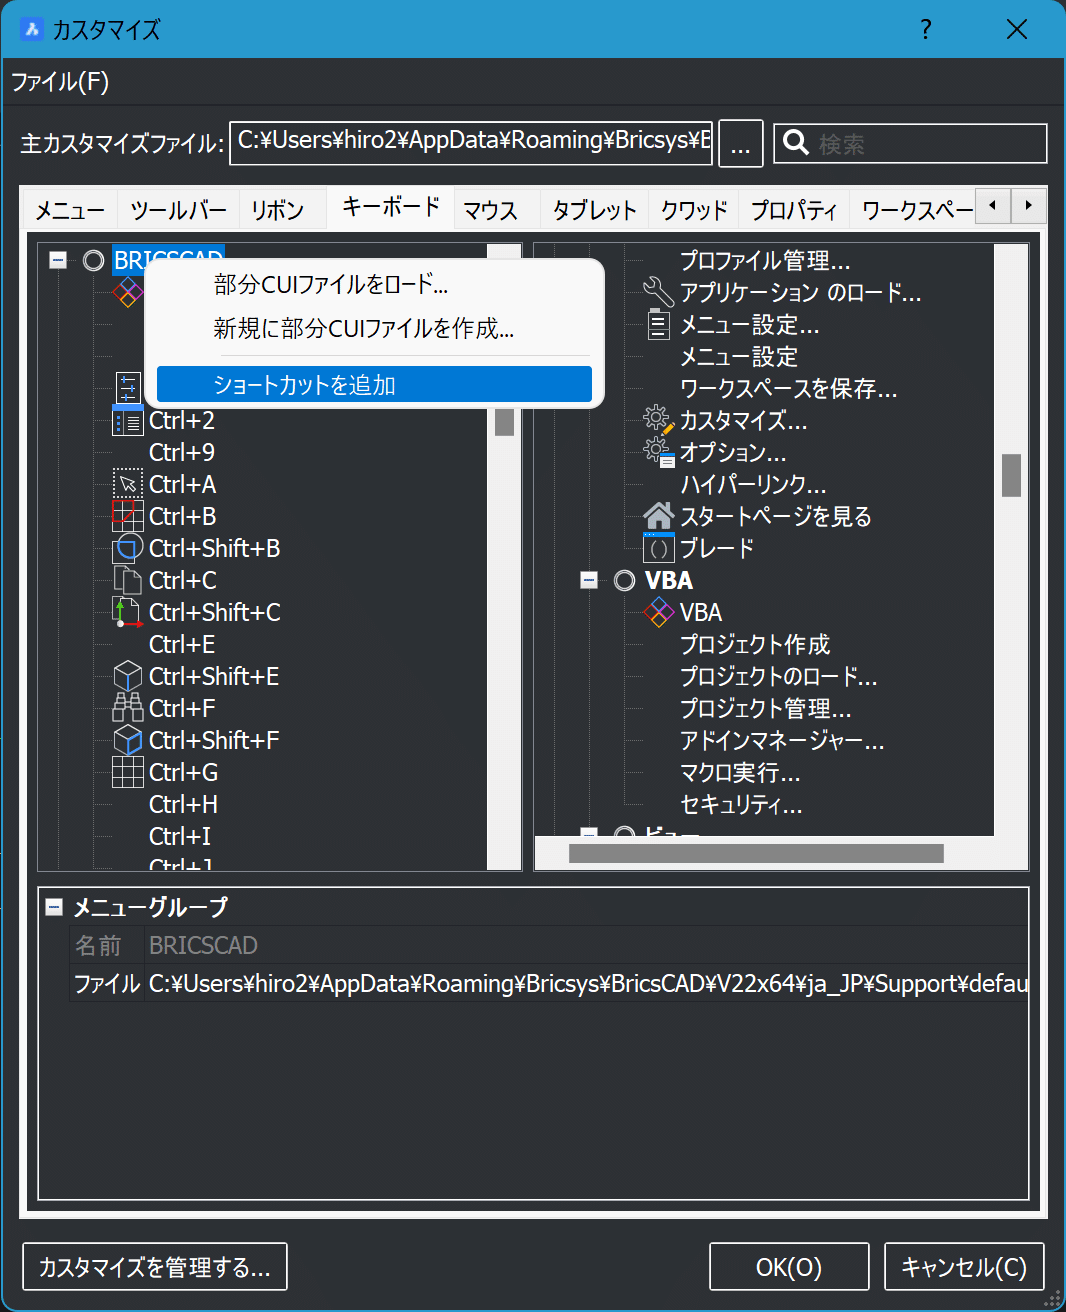Select the ハイパーリンク... command
The image size is (1066, 1312).
tap(752, 484)
